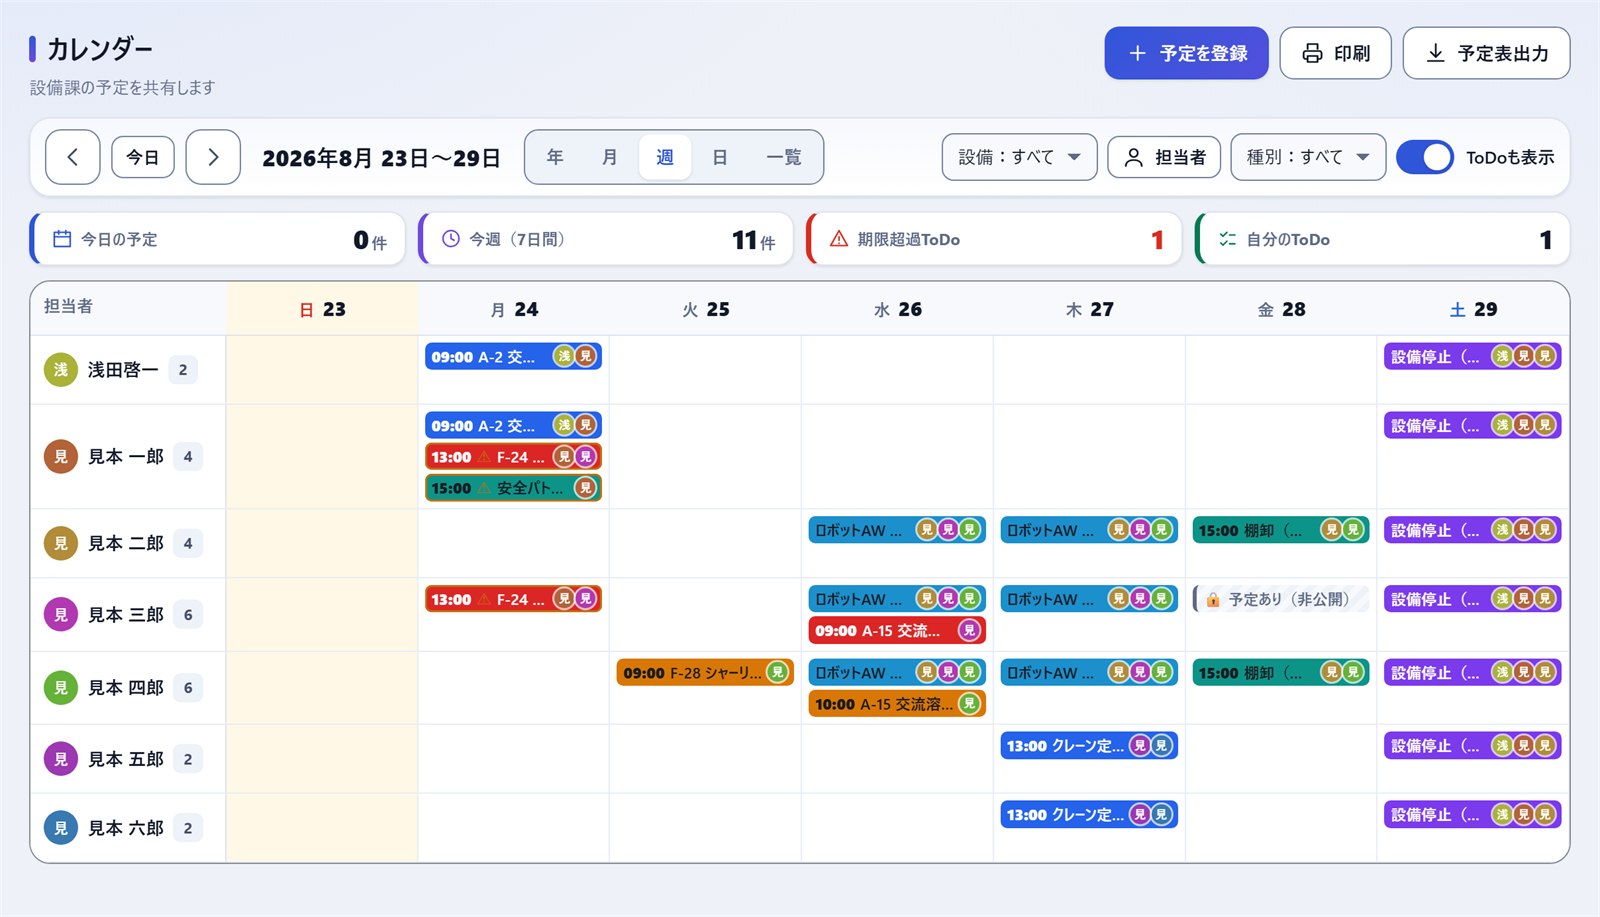Screen dimensions: 1600x917
Task: Open 見本 五郎's 13:00 クレーン定 event
Action: (1089, 746)
